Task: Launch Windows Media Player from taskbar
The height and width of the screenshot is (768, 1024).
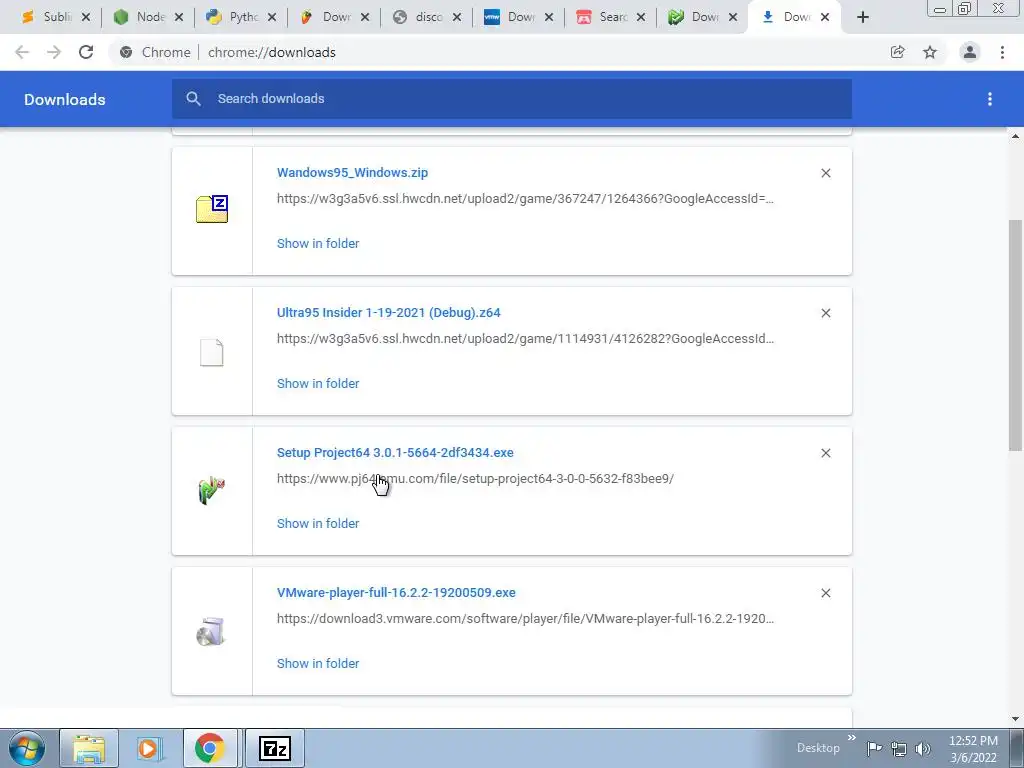Action: (150, 748)
